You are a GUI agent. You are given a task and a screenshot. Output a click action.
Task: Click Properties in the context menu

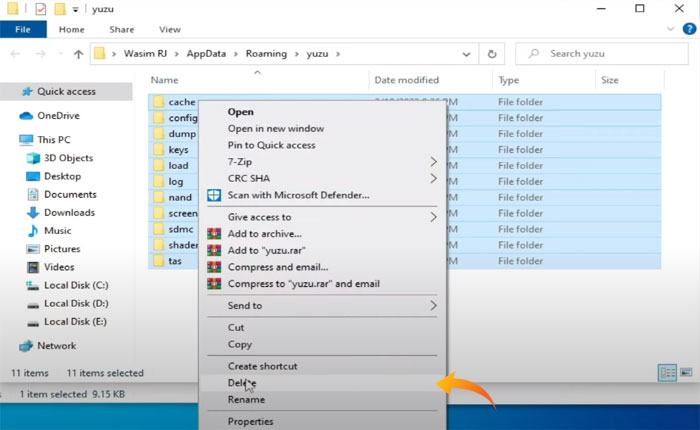(250, 422)
